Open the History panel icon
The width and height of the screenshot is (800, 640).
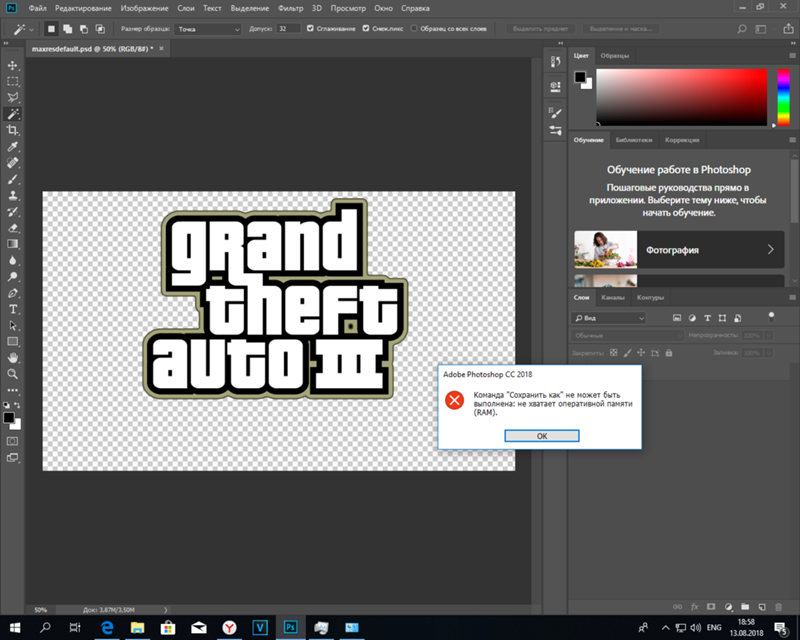point(556,62)
